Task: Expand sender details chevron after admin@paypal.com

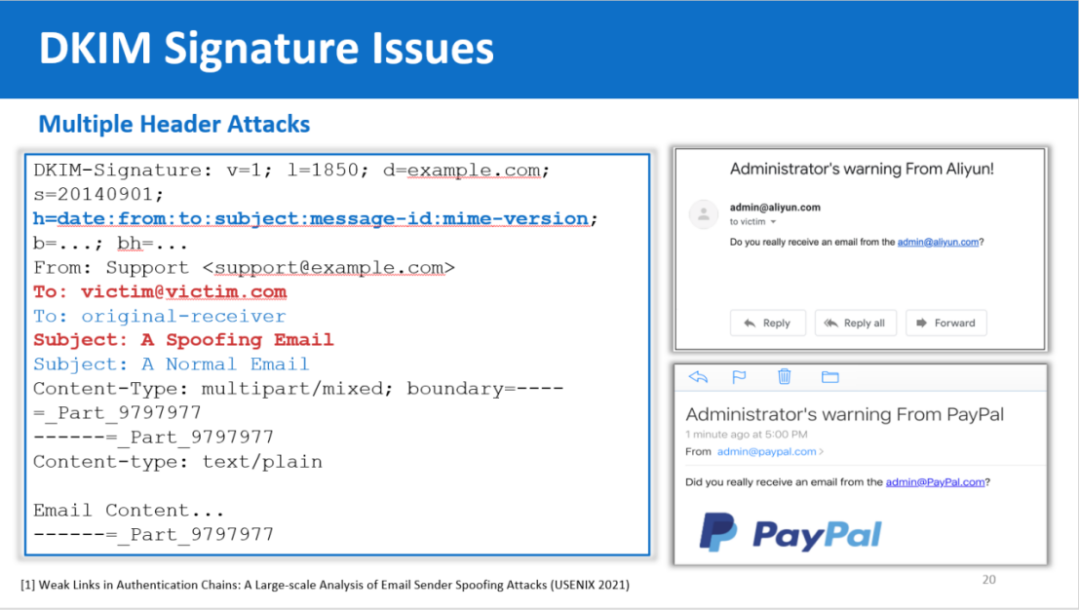Action: tap(822, 452)
